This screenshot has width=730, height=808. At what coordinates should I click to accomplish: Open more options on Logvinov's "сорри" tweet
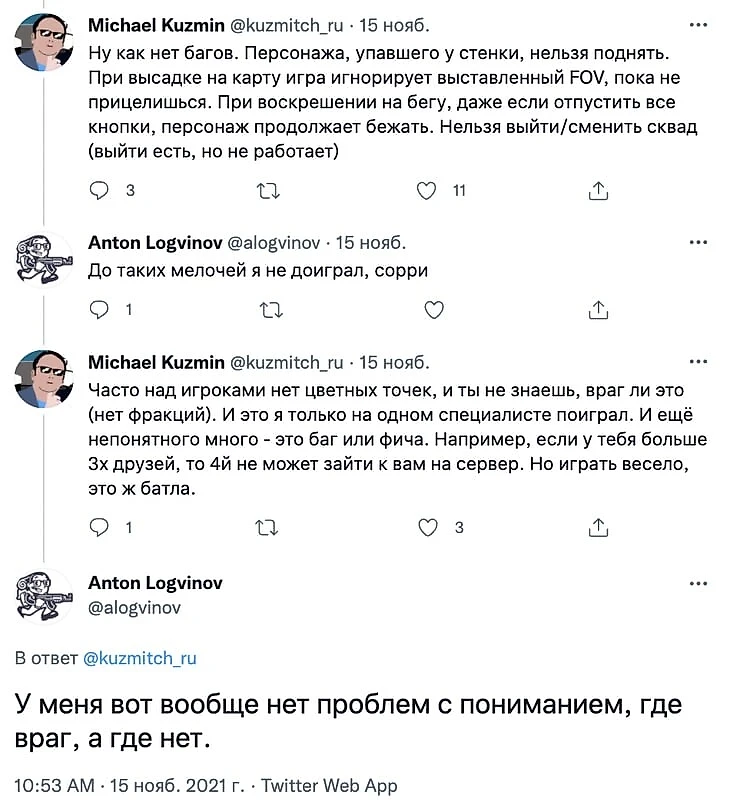[699, 243]
